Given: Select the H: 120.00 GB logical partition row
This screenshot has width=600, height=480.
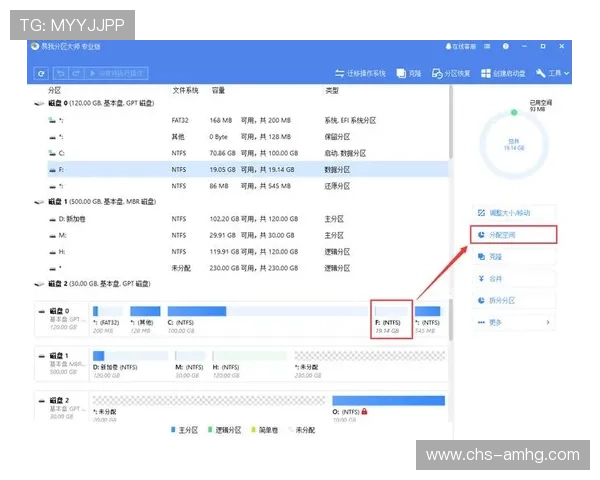Looking at the screenshot, I should click(x=248, y=252).
